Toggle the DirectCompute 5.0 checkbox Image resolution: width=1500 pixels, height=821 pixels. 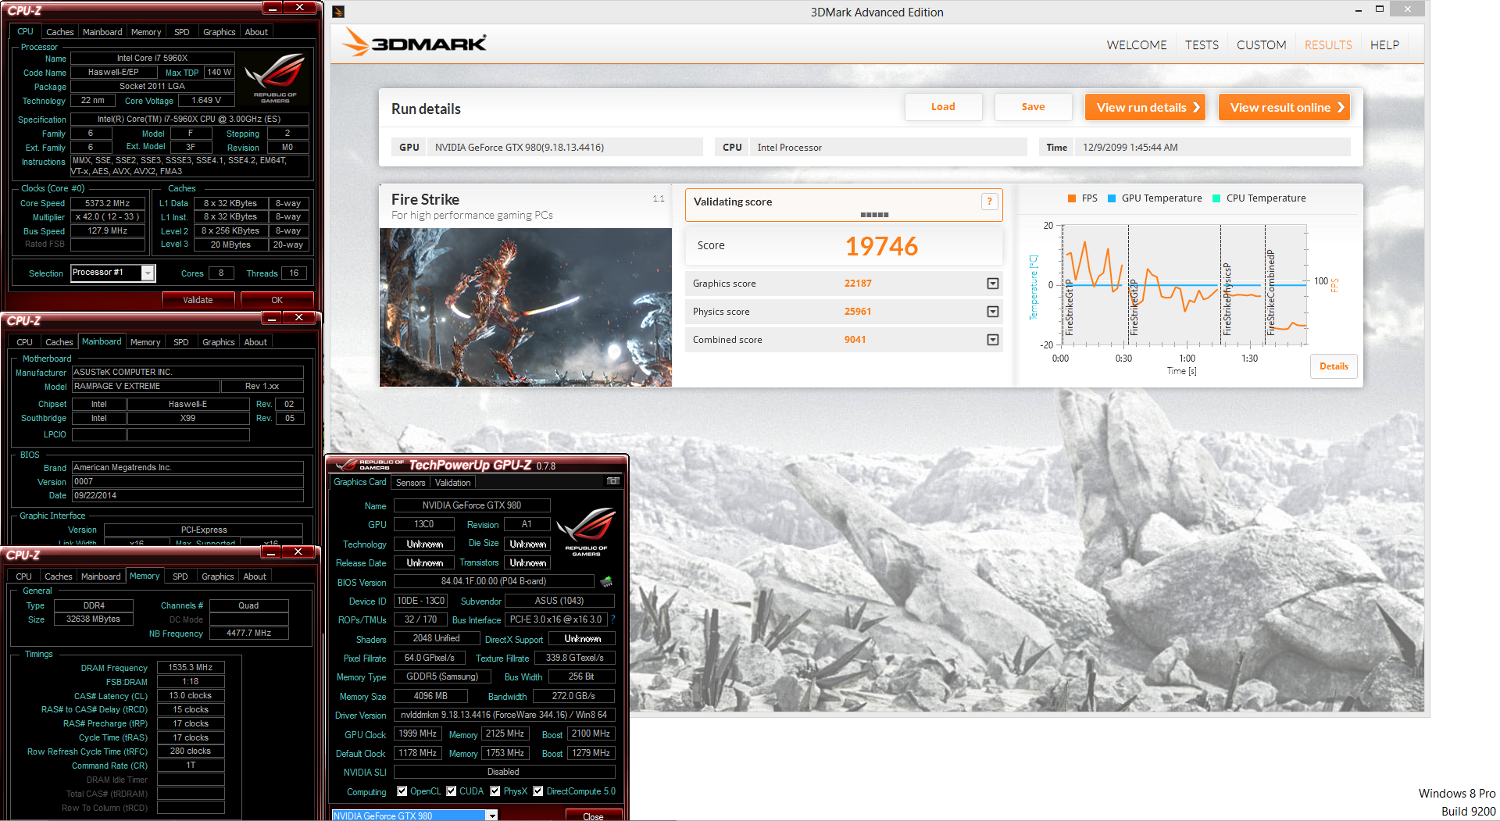point(538,791)
